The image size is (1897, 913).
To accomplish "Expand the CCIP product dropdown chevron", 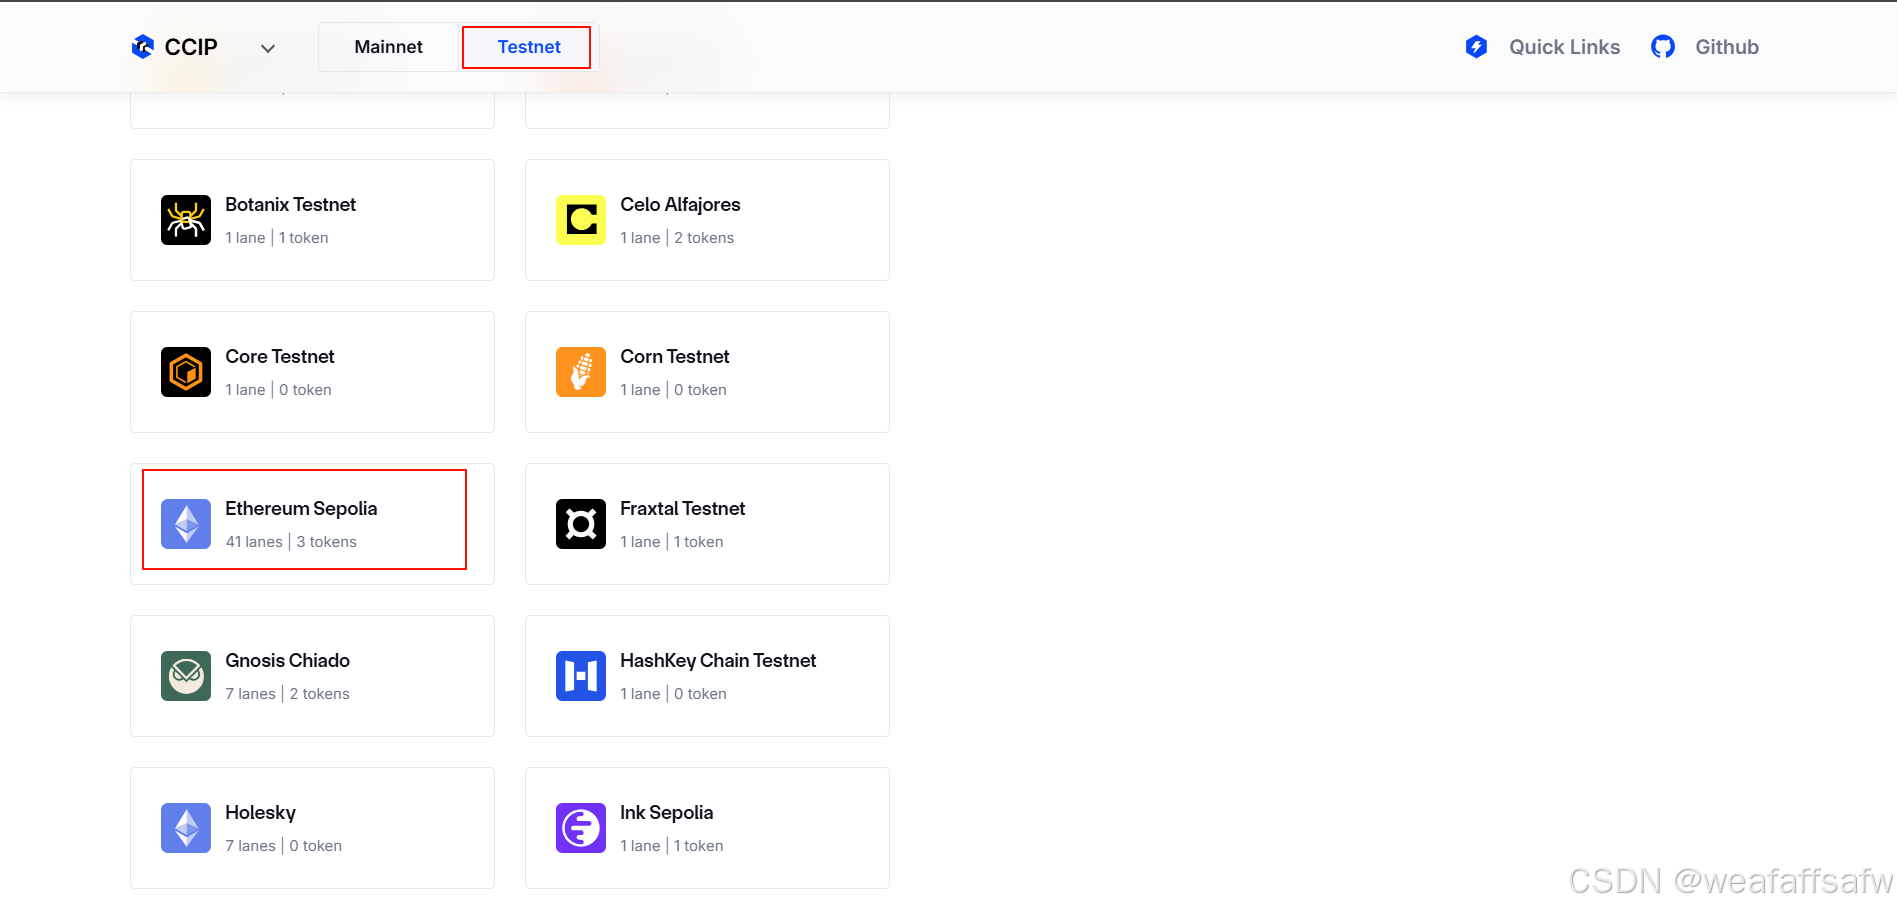I will pos(268,48).
